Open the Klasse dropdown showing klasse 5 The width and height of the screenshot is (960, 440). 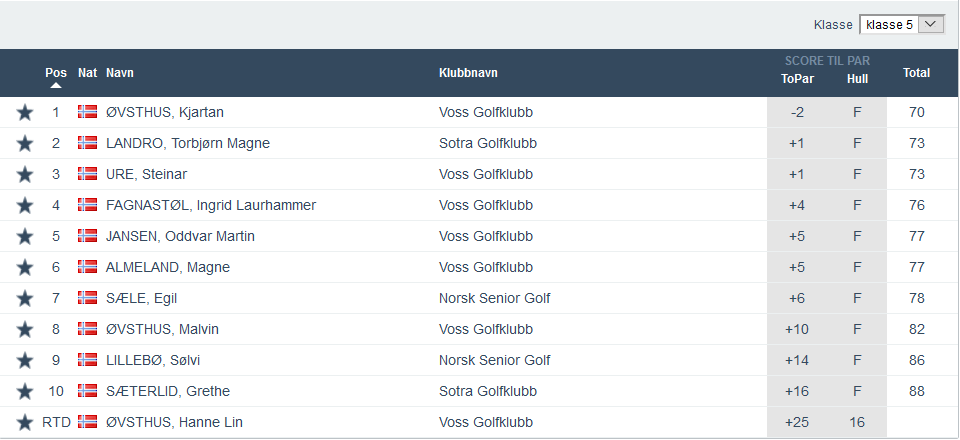point(901,24)
